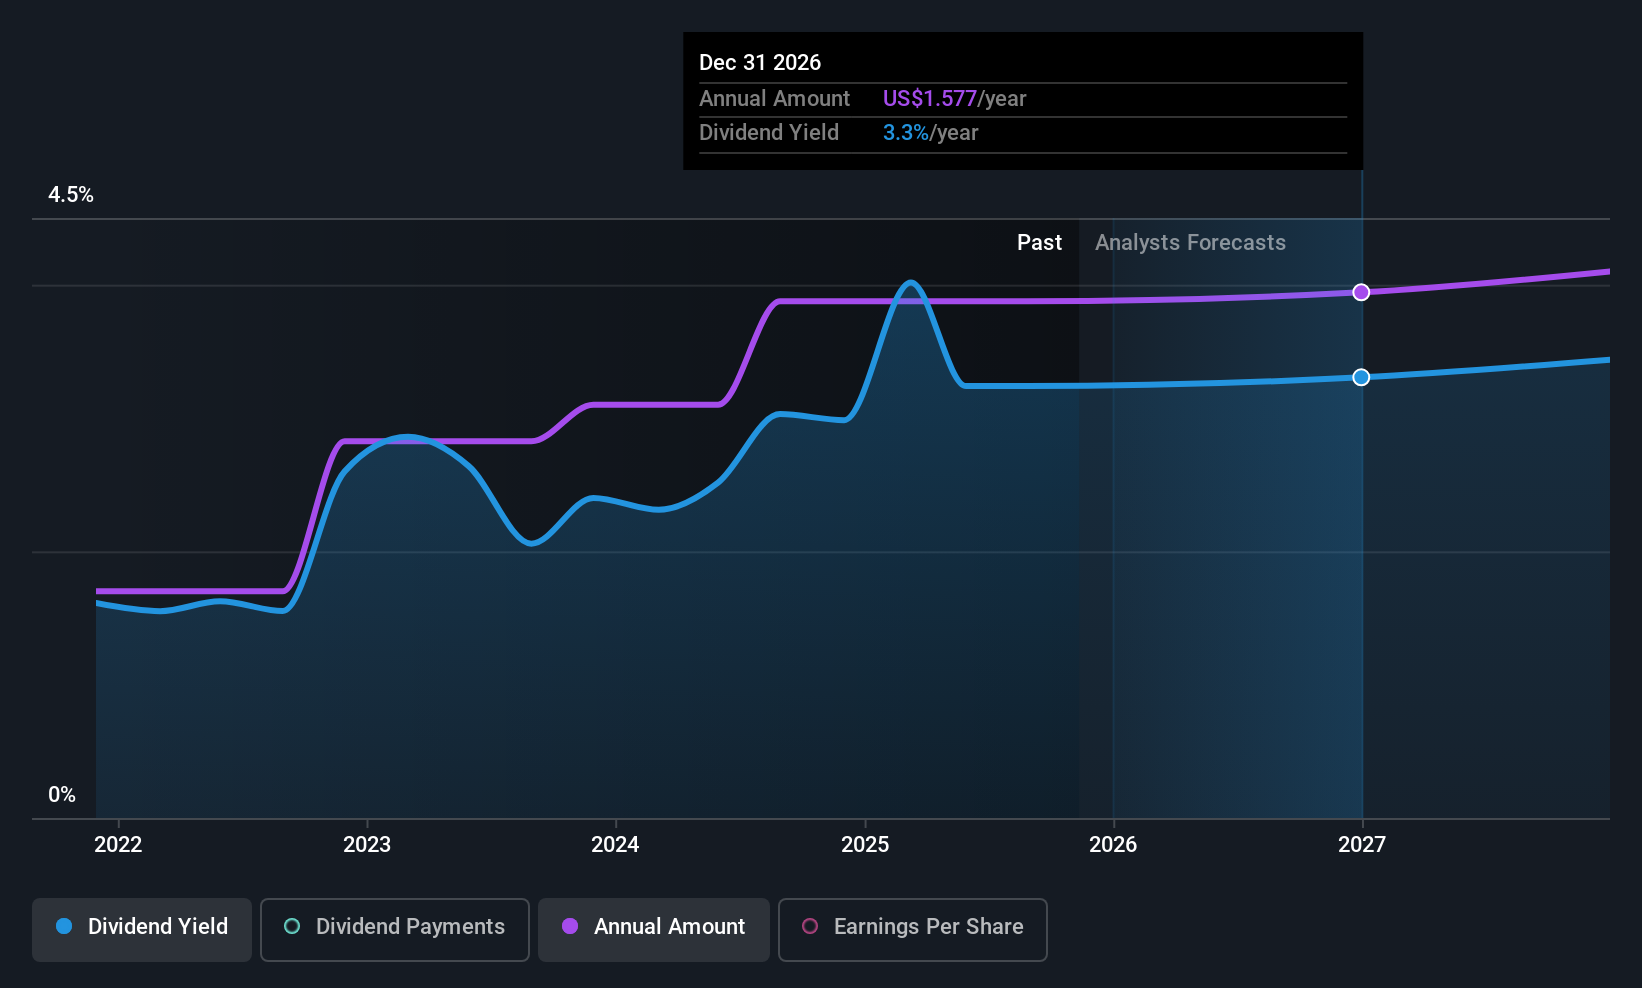Click the 4.5% y-axis label
1642x988 pixels.
coord(71,195)
